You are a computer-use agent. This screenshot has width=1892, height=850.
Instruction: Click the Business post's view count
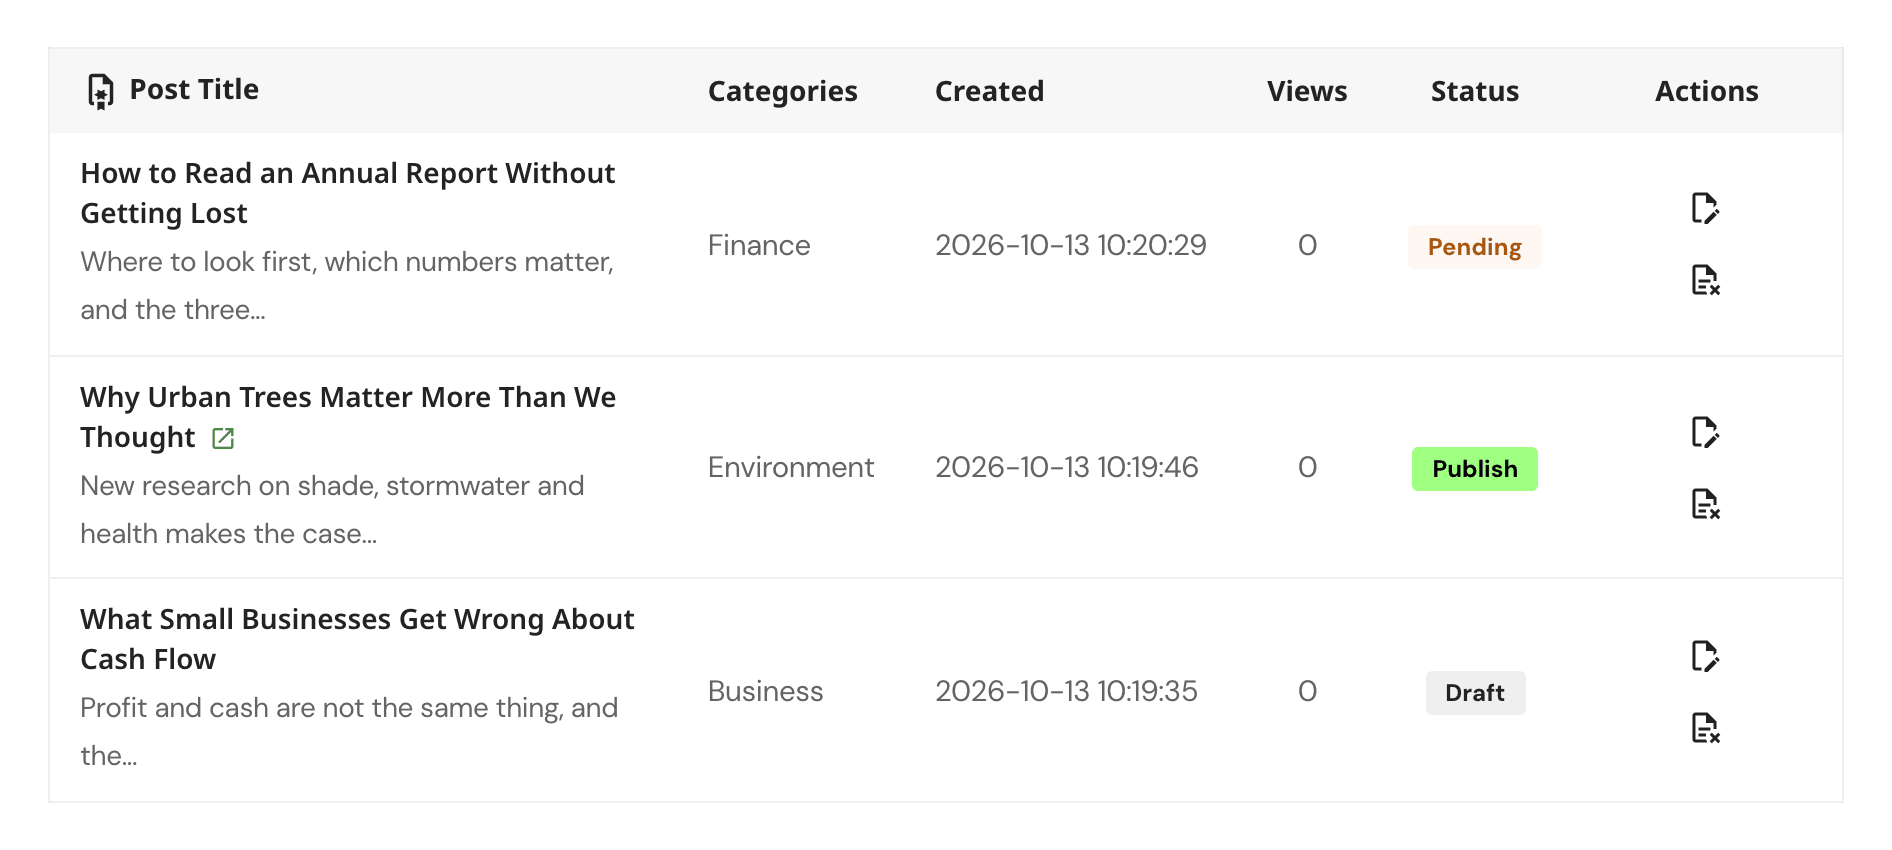pyautogui.click(x=1307, y=691)
